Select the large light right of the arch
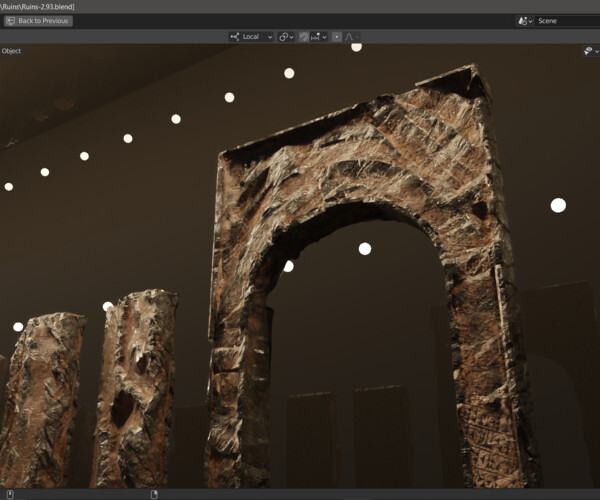 click(x=558, y=205)
